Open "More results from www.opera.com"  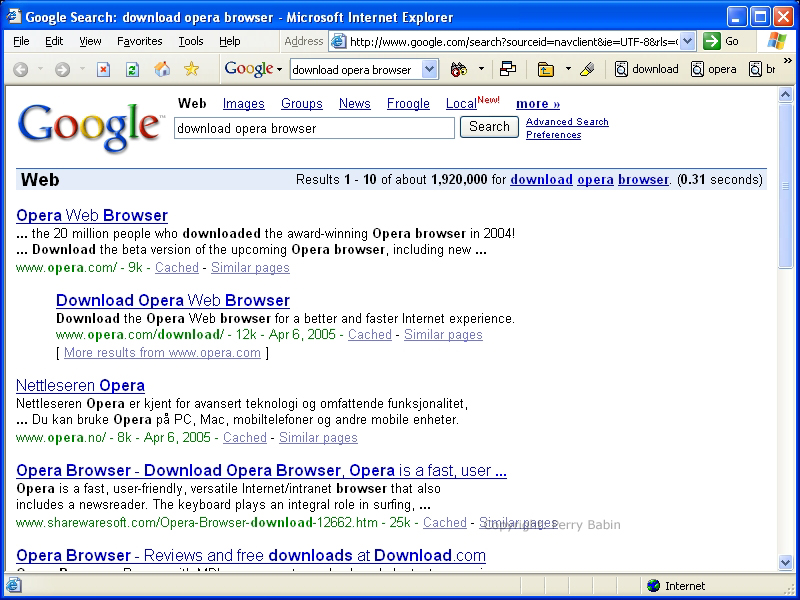coord(162,353)
